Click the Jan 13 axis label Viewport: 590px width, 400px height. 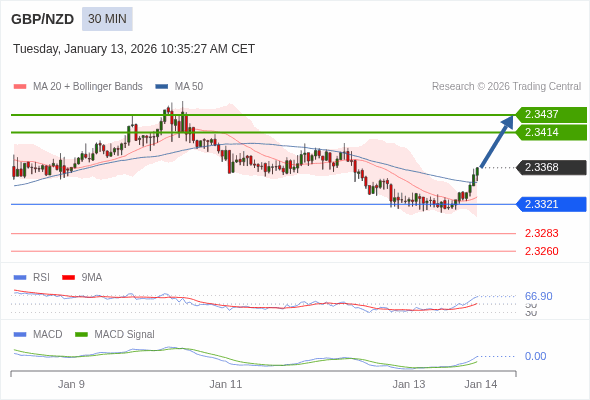(x=409, y=384)
